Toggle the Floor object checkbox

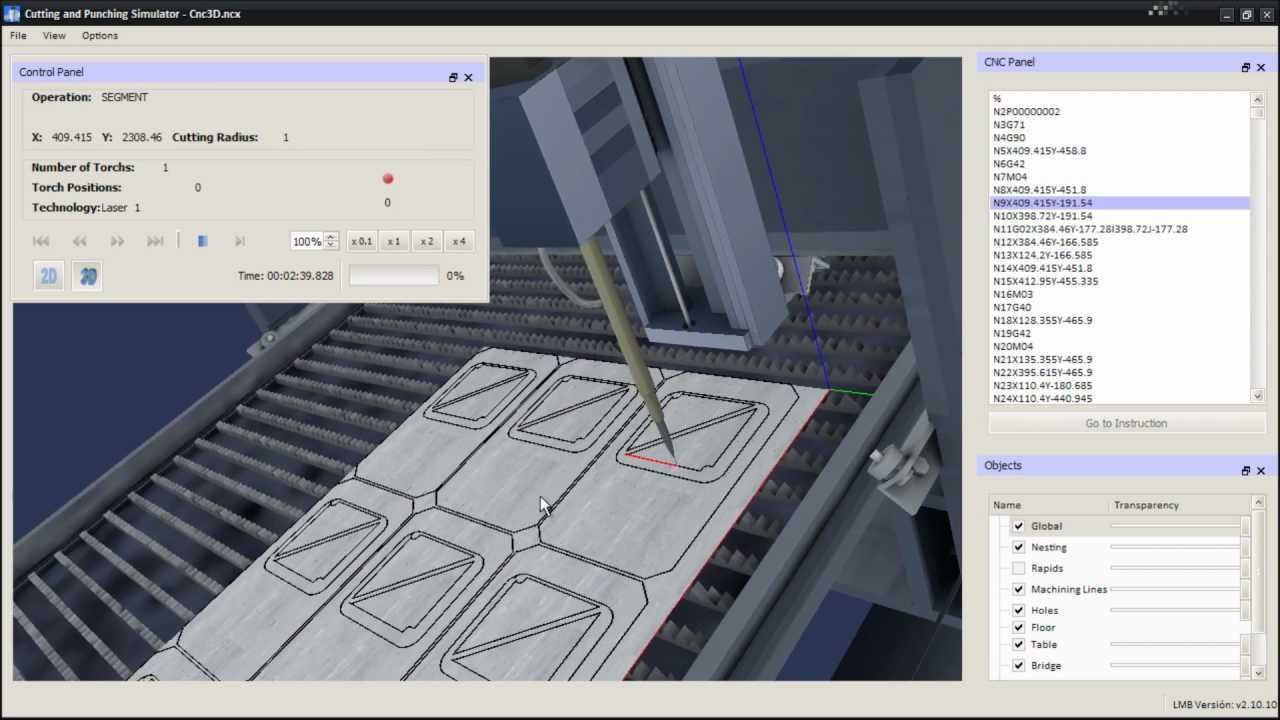click(x=1018, y=627)
